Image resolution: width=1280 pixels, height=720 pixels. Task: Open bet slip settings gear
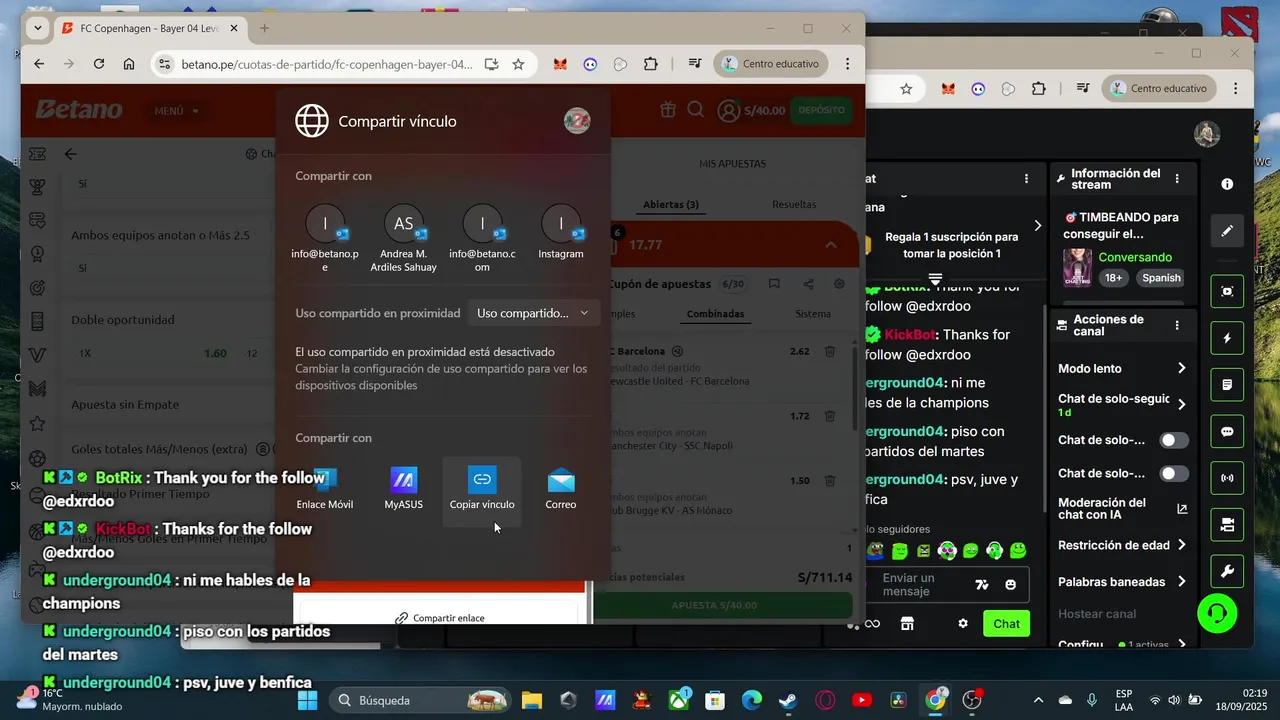click(x=839, y=284)
